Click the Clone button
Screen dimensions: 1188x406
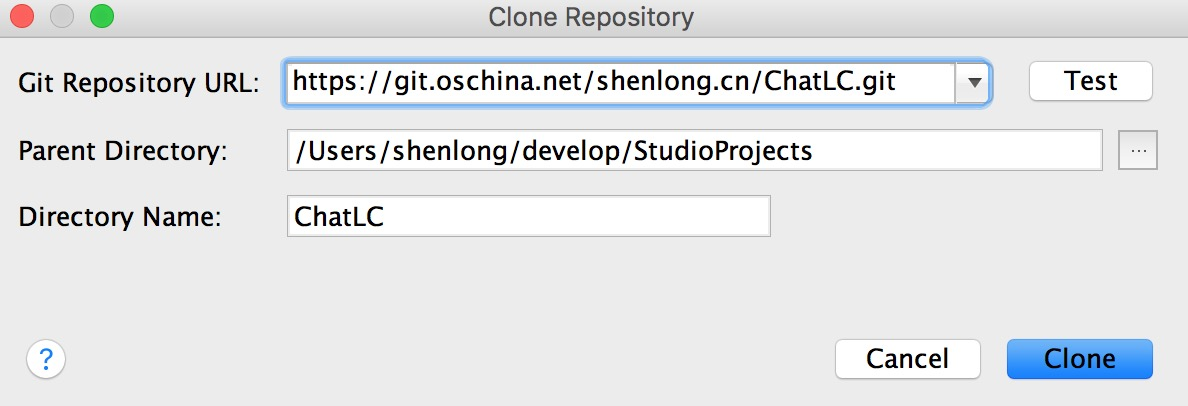1079,359
